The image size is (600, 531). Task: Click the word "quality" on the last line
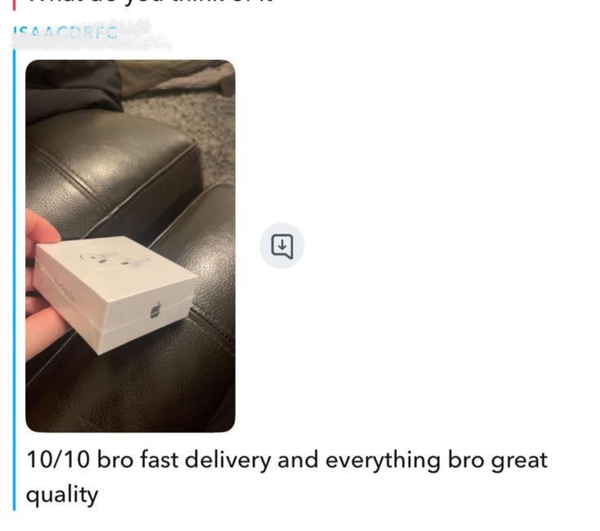[62, 495]
